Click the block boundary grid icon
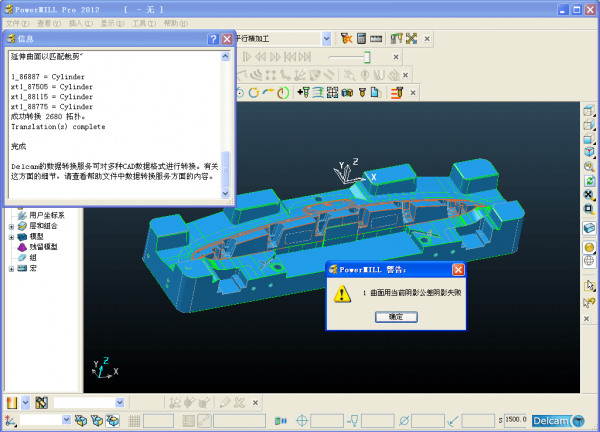The image size is (600, 432). coord(333,93)
